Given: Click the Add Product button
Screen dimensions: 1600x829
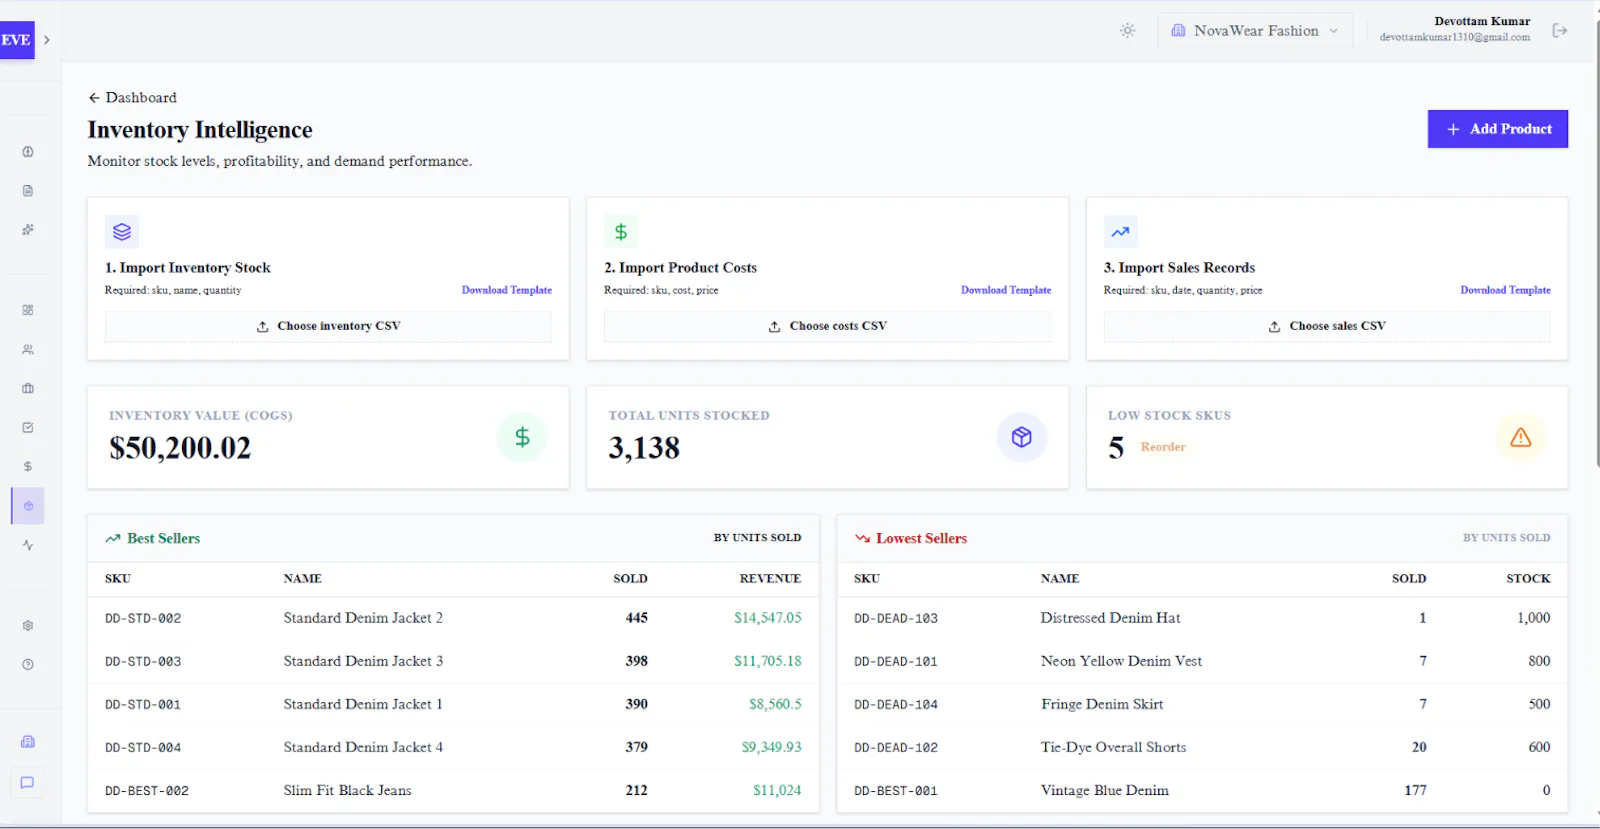Looking at the screenshot, I should [x=1497, y=129].
